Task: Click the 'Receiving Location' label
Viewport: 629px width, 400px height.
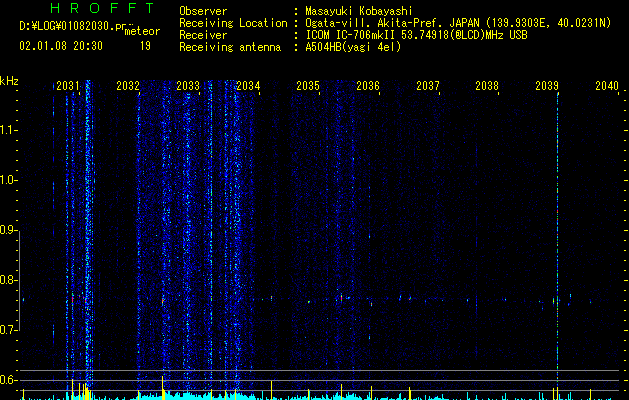Action: tap(233, 23)
